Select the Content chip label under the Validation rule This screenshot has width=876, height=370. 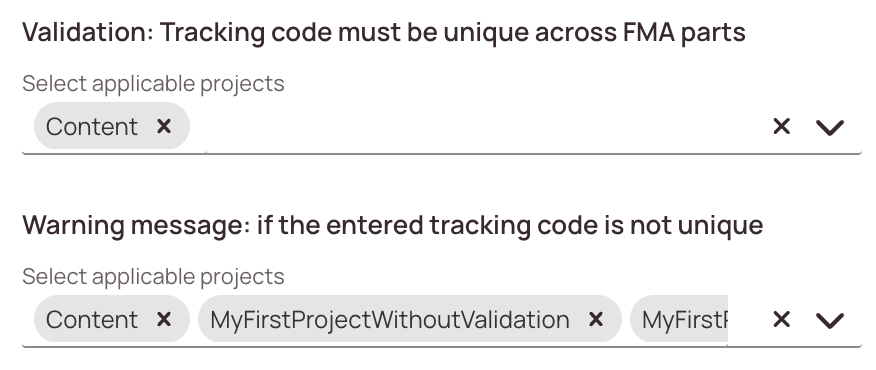tap(92, 127)
